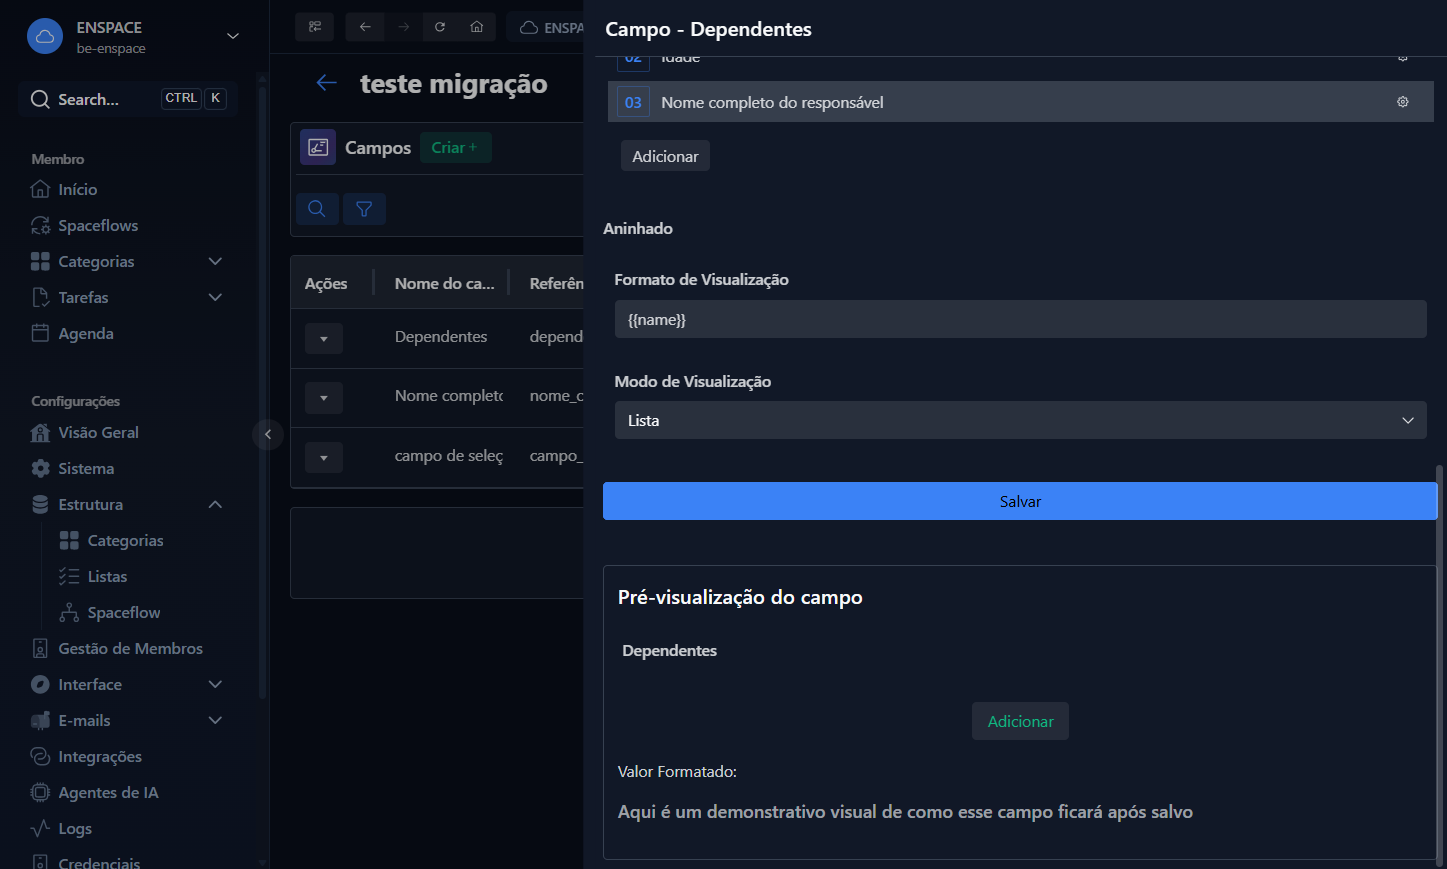
Task: Click the sidebar Search box
Action: (x=128, y=99)
